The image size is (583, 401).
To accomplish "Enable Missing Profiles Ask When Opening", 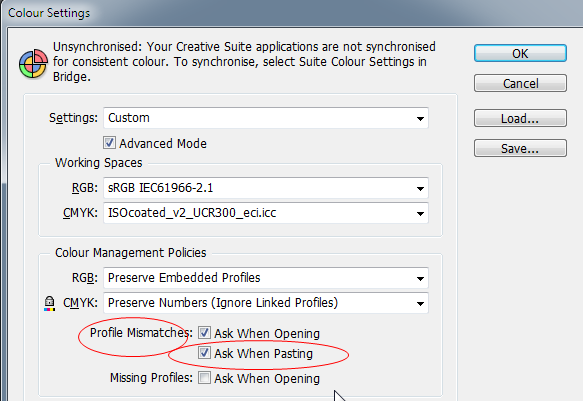I will point(204,378).
